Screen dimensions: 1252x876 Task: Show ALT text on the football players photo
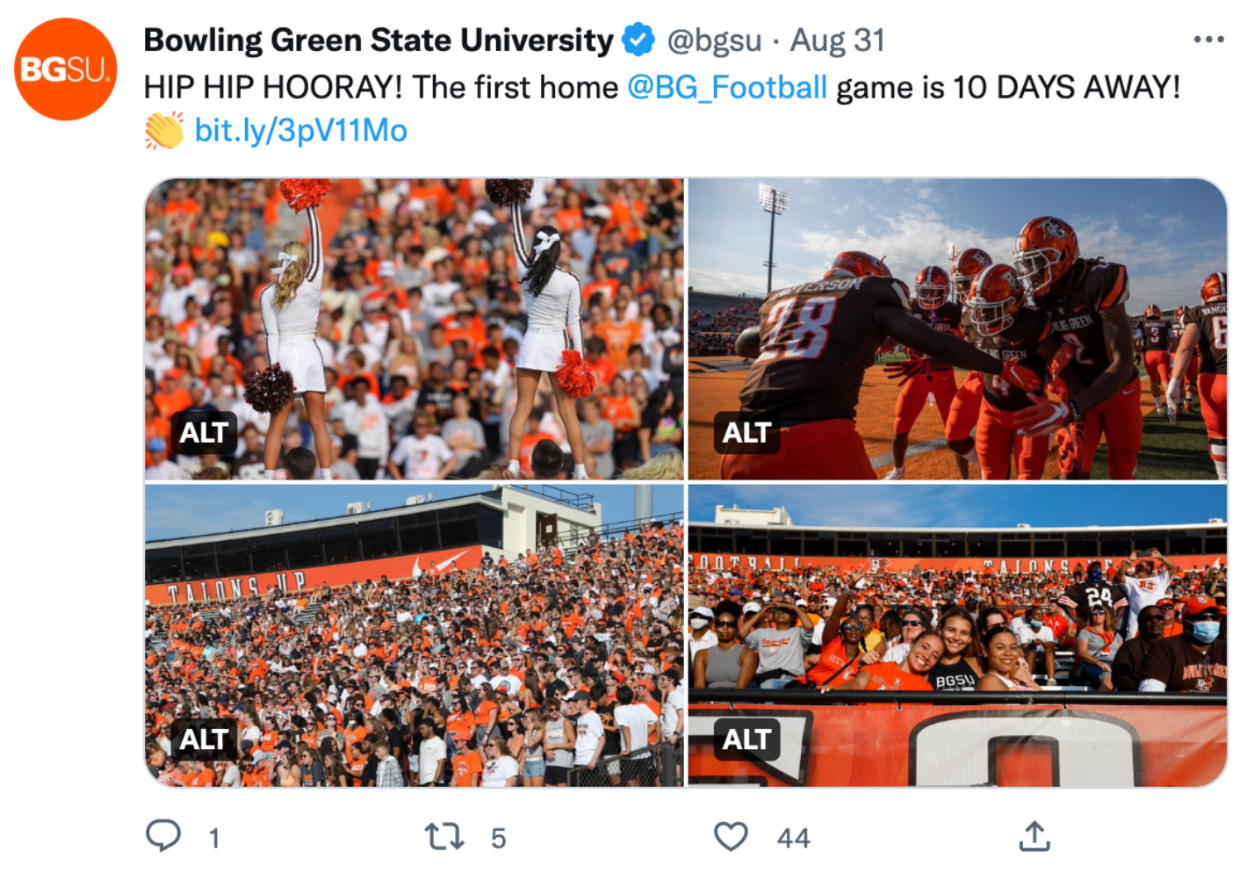(747, 433)
